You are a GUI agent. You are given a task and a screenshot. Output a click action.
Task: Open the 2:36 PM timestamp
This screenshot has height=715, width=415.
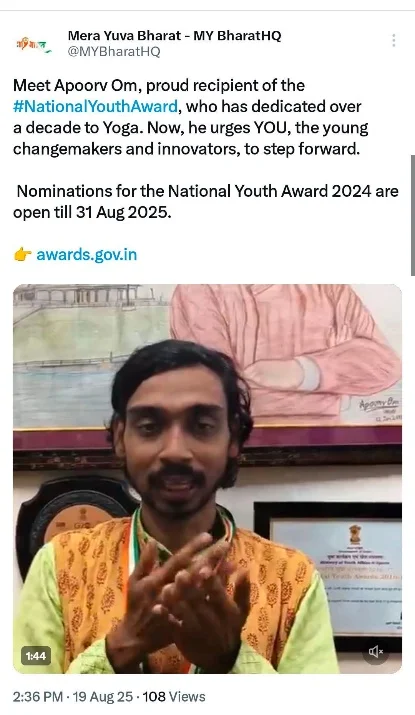tap(38, 697)
